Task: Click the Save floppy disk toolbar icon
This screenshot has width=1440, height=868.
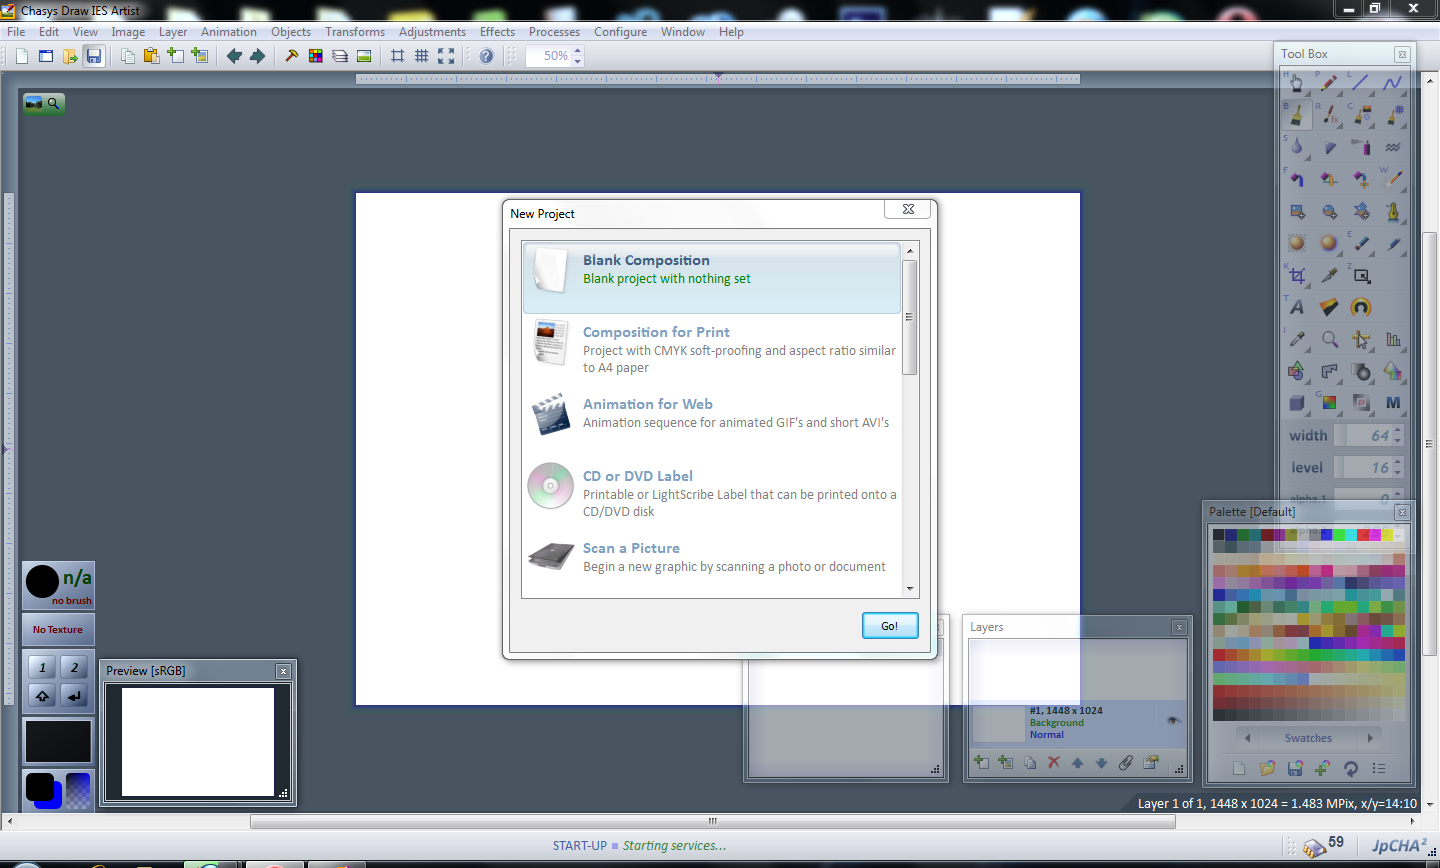Action: tap(94, 56)
